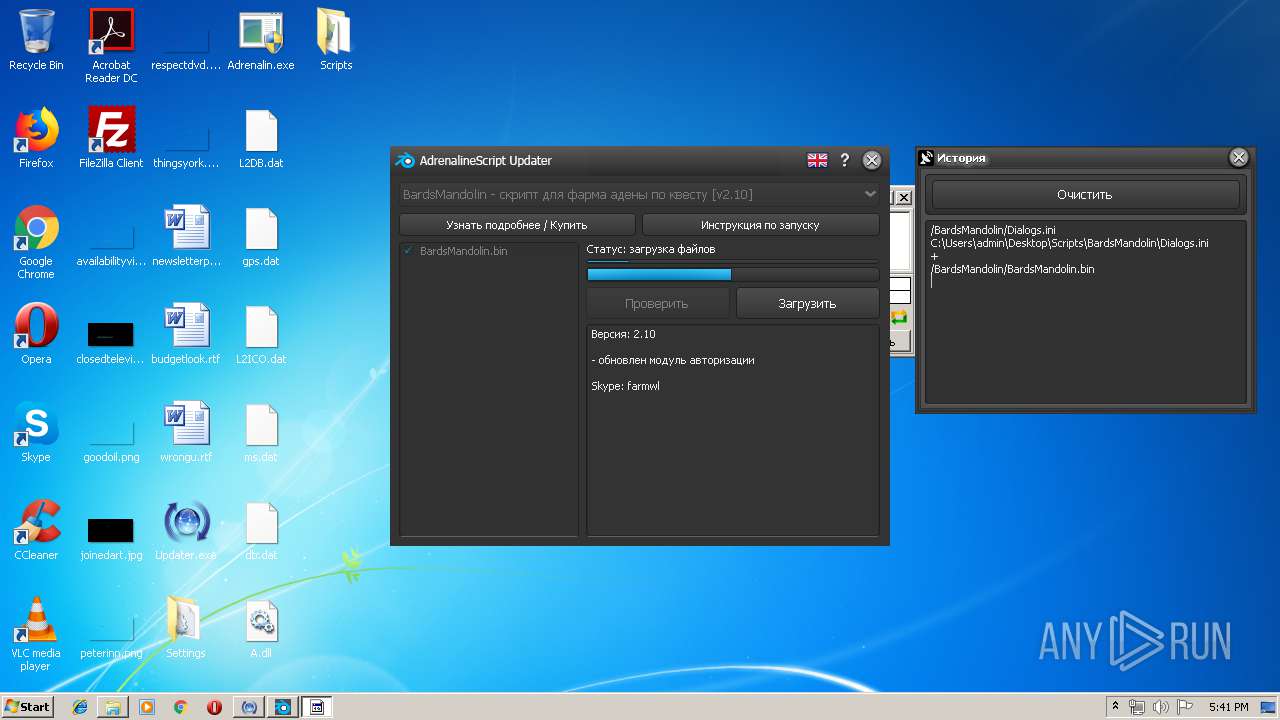The height and width of the screenshot is (720, 1280).
Task: Click the close X of hidden window
Action: (903, 198)
